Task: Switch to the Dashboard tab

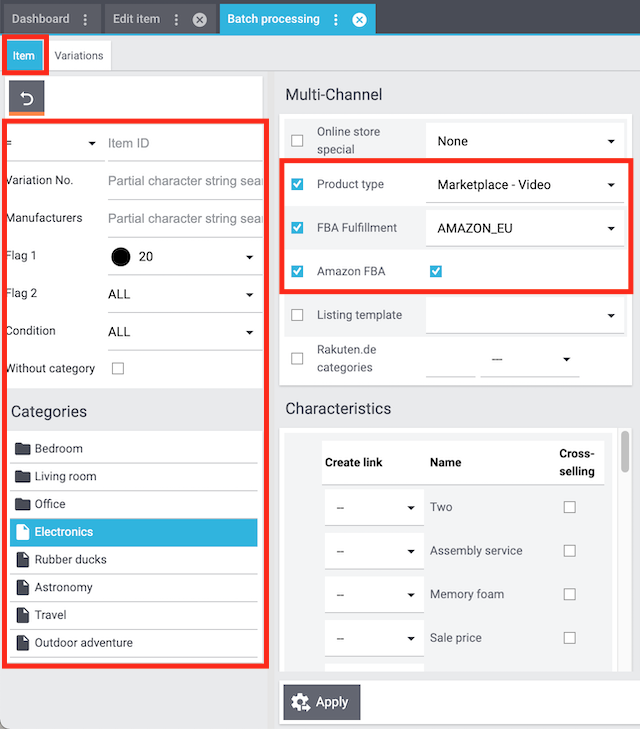Action: [41, 19]
